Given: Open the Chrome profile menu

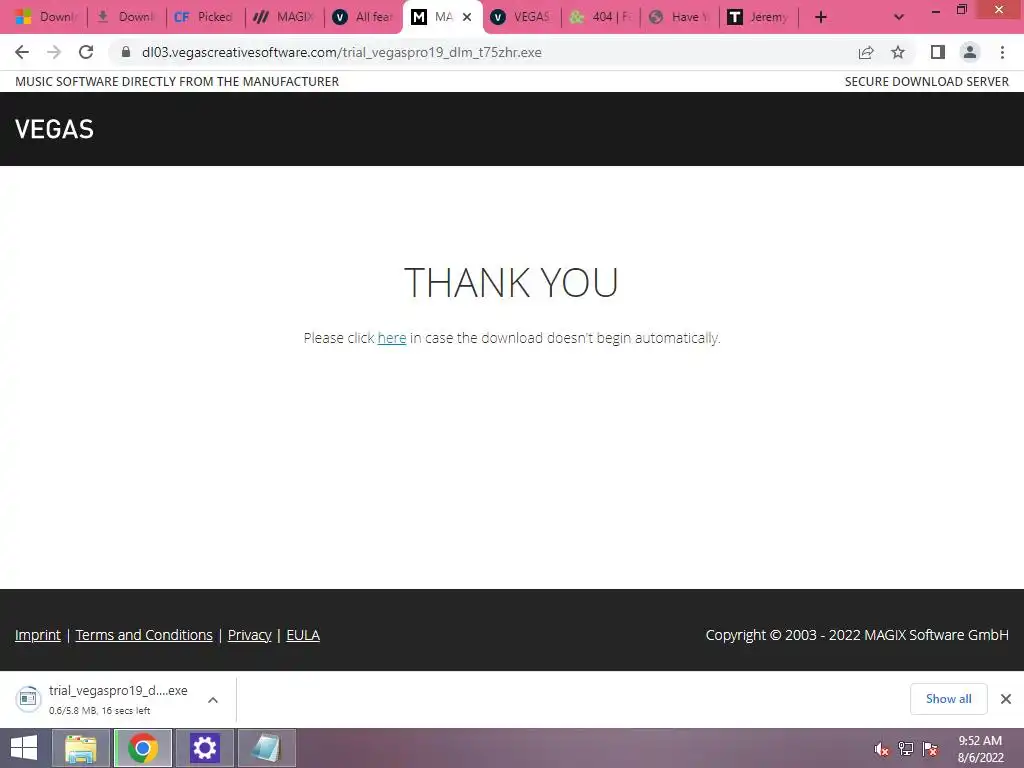Looking at the screenshot, I should click(x=970, y=52).
